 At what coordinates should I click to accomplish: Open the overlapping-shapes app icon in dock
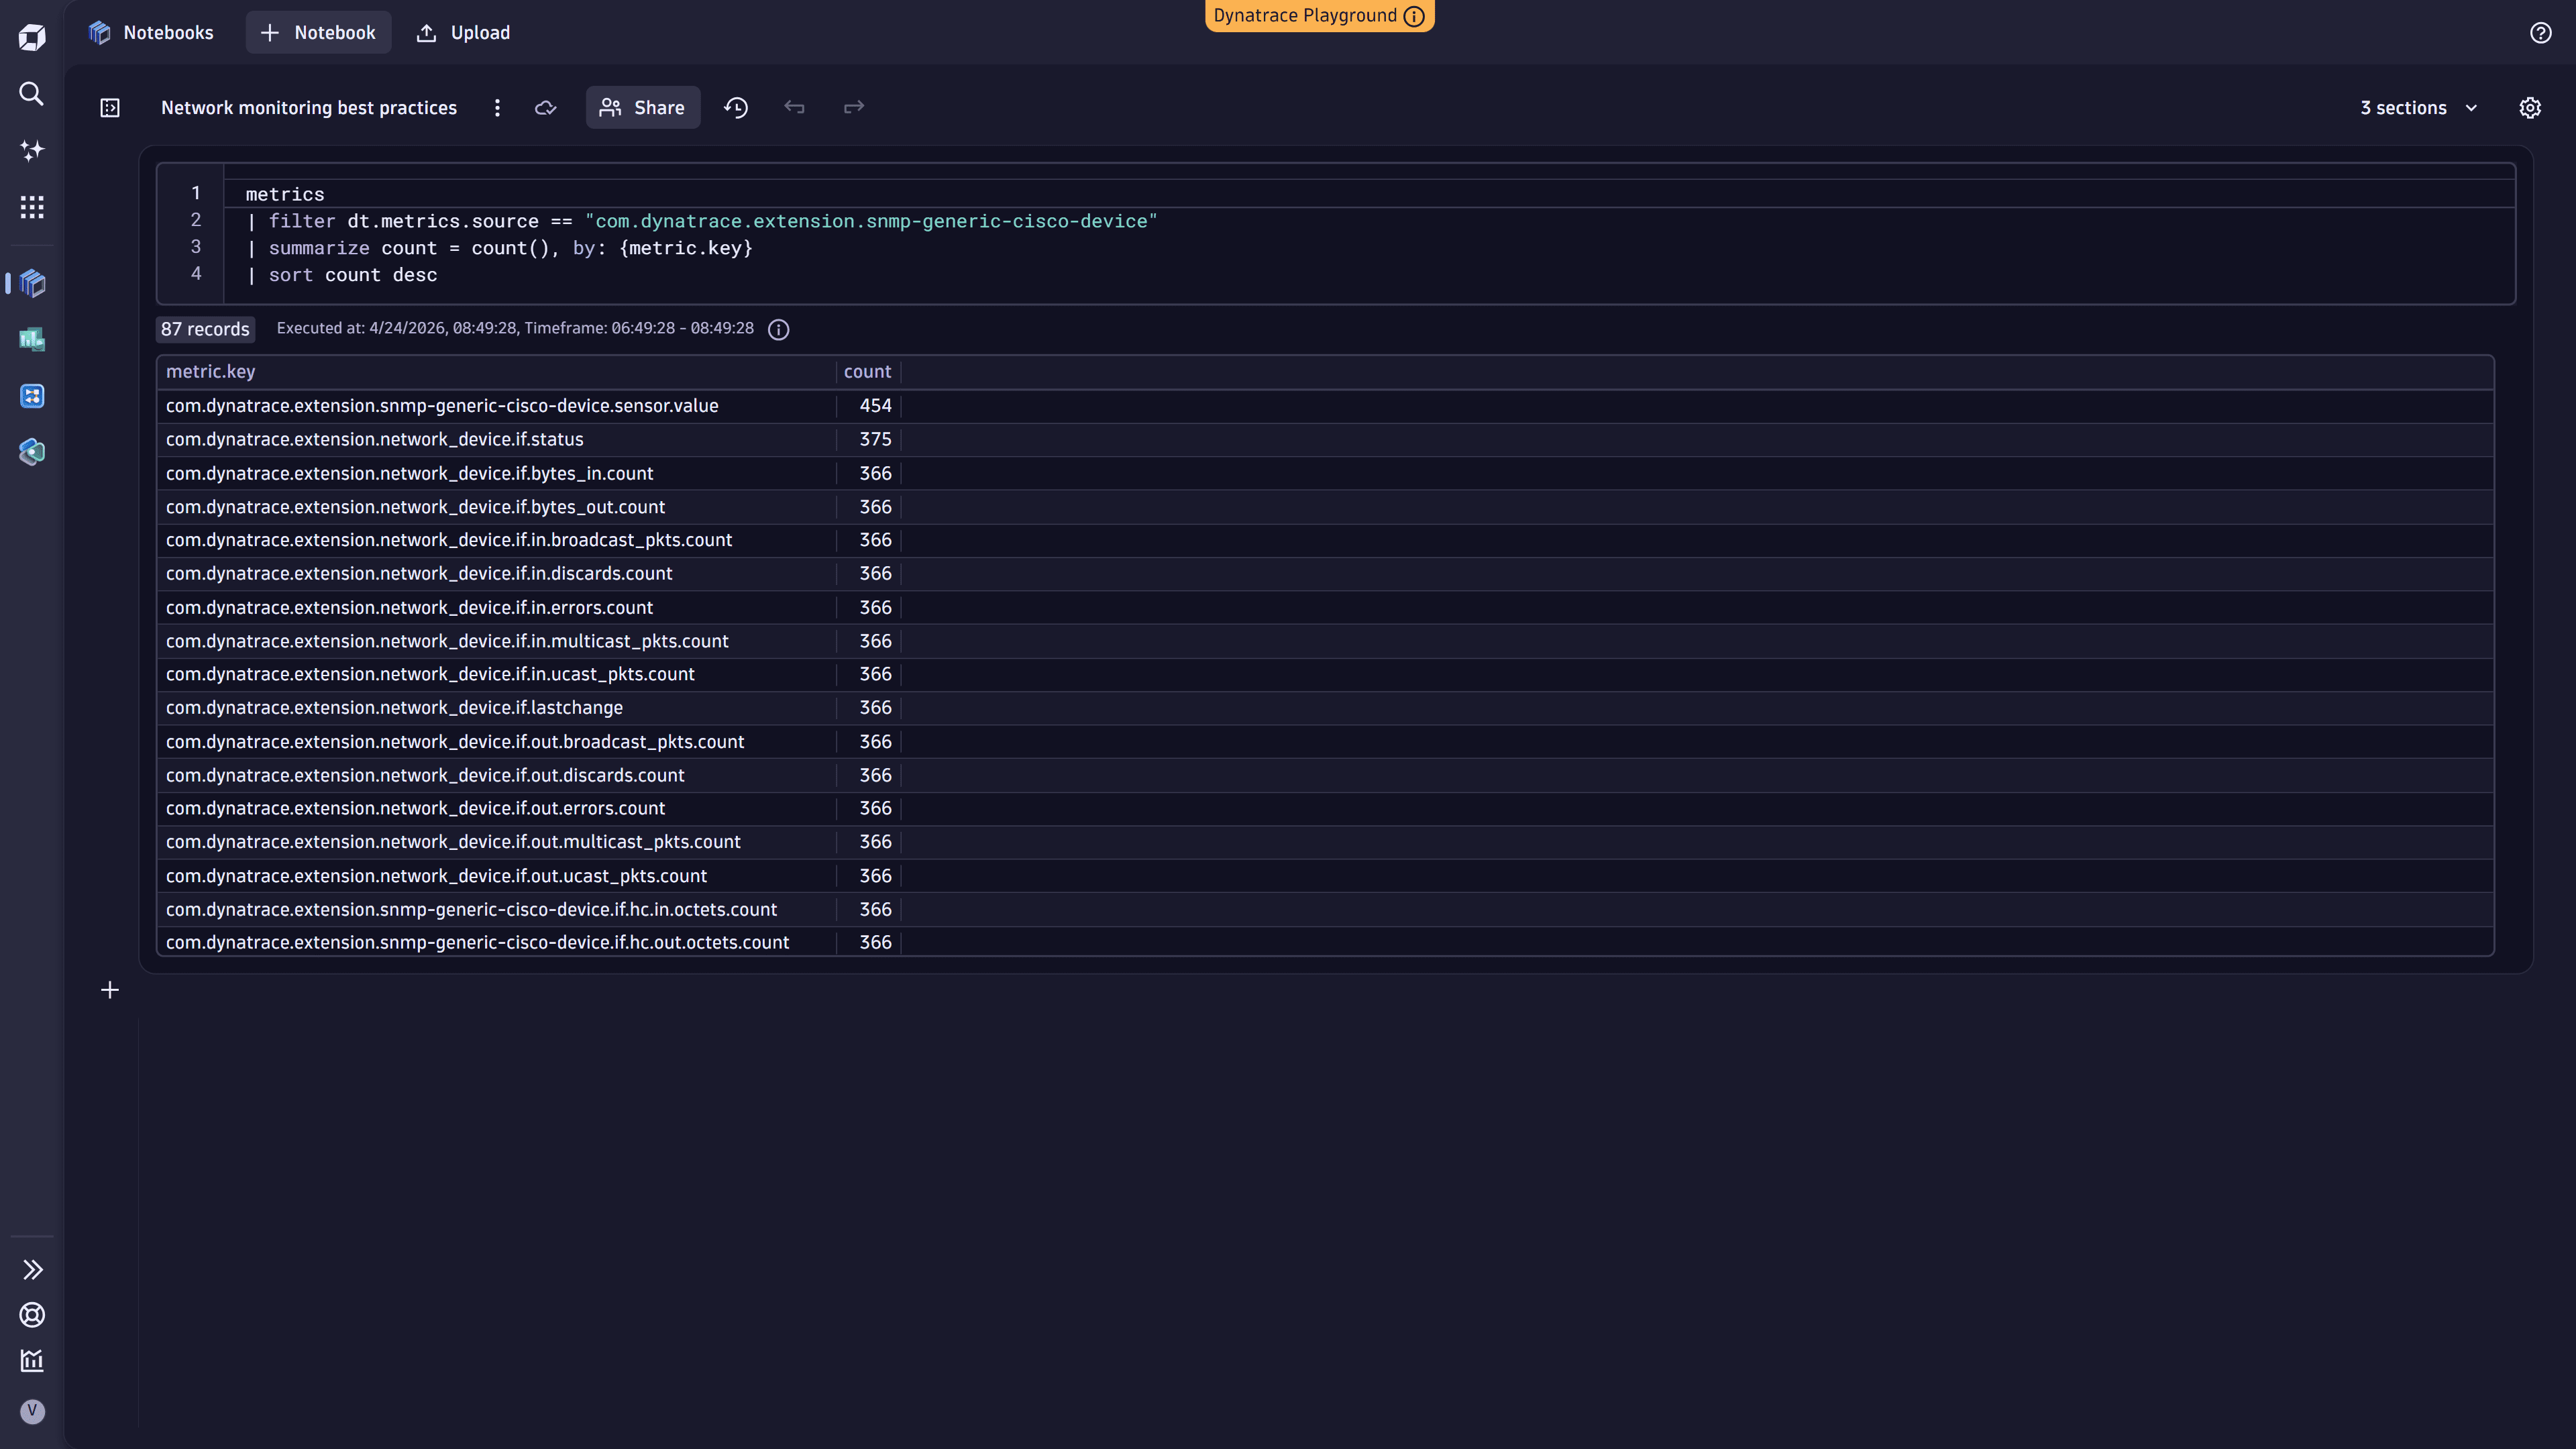coord(32,452)
